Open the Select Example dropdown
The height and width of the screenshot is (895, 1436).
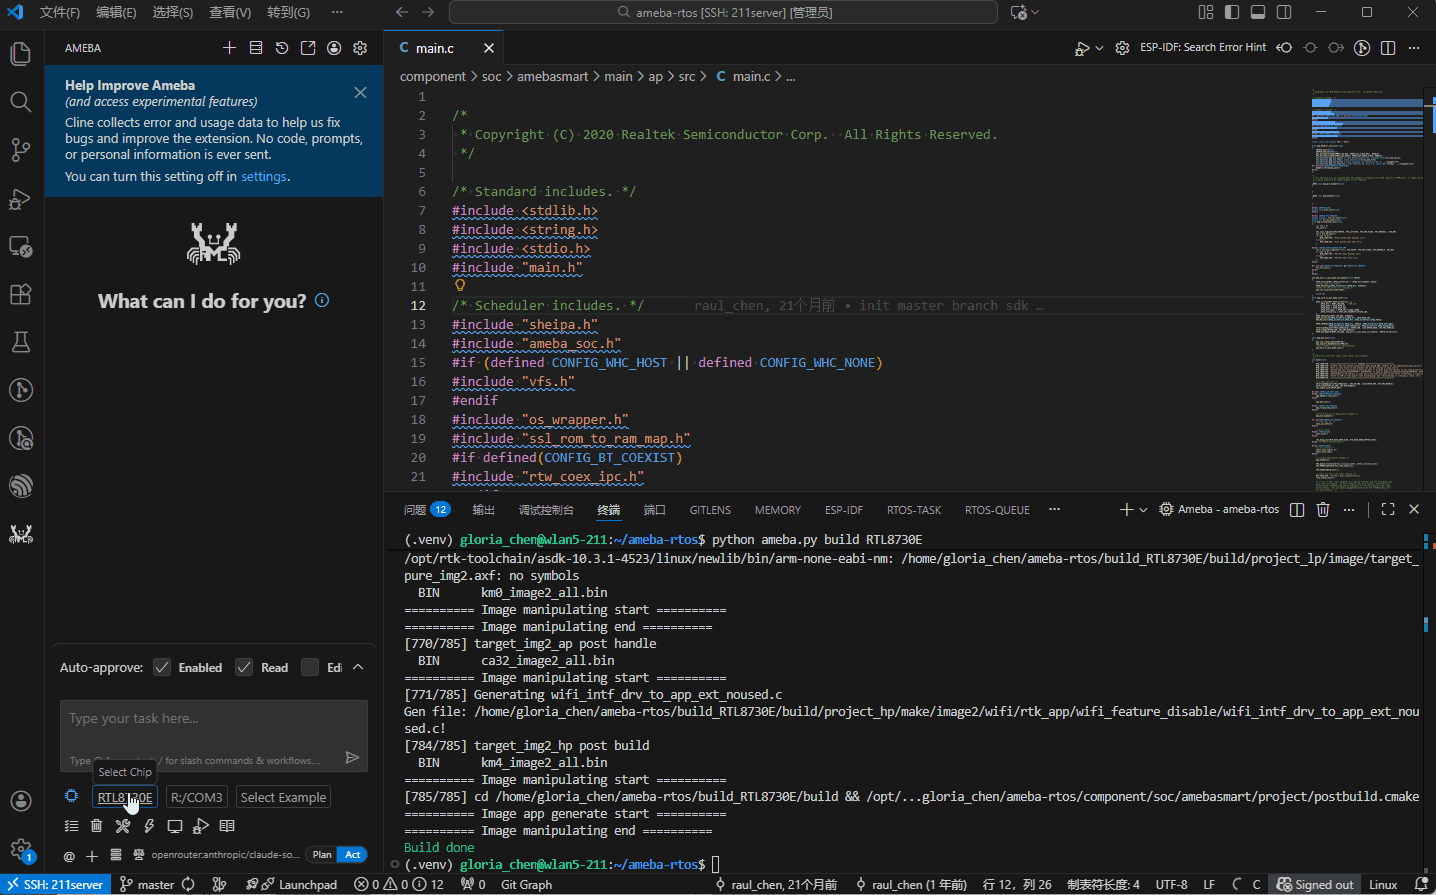pyautogui.click(x=283, y=797)
